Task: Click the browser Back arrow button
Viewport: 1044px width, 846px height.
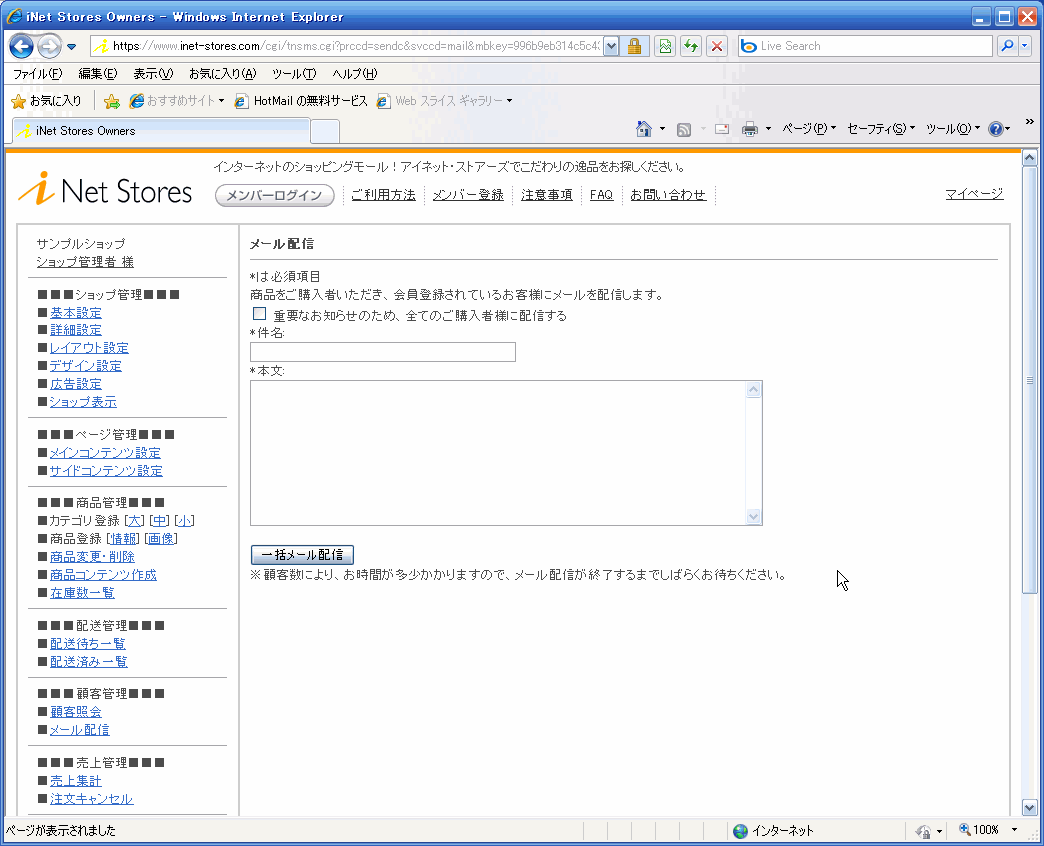Action: (x=21, y=46)
